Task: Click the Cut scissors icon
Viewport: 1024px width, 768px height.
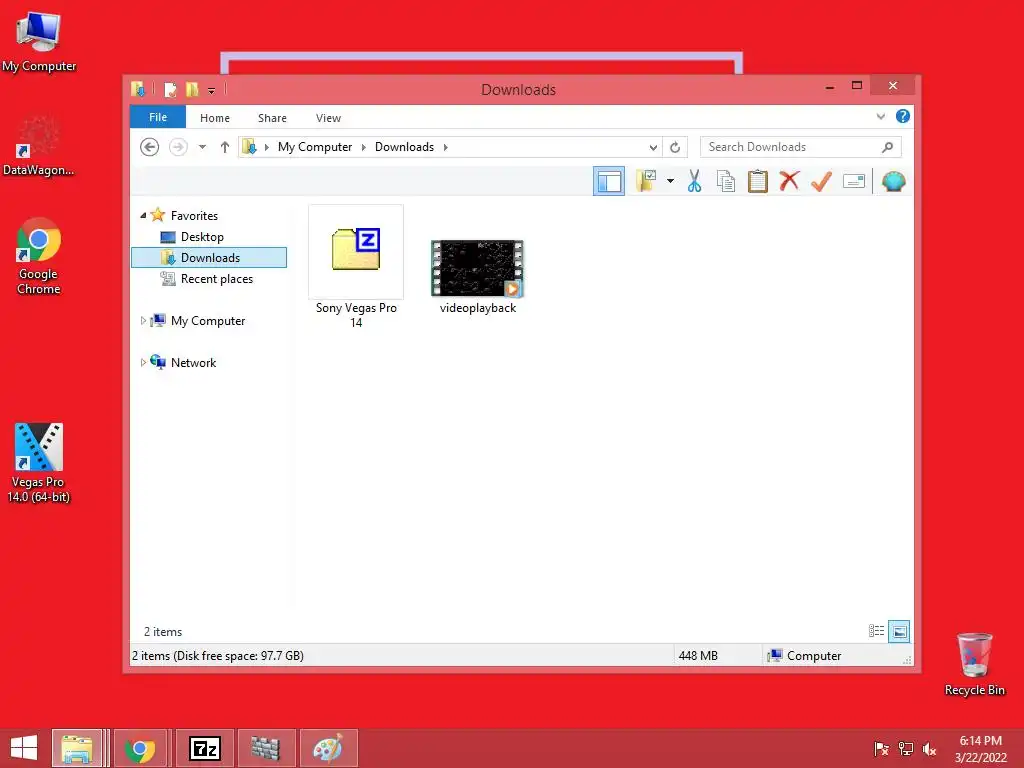Action: [x=694, y=181]
